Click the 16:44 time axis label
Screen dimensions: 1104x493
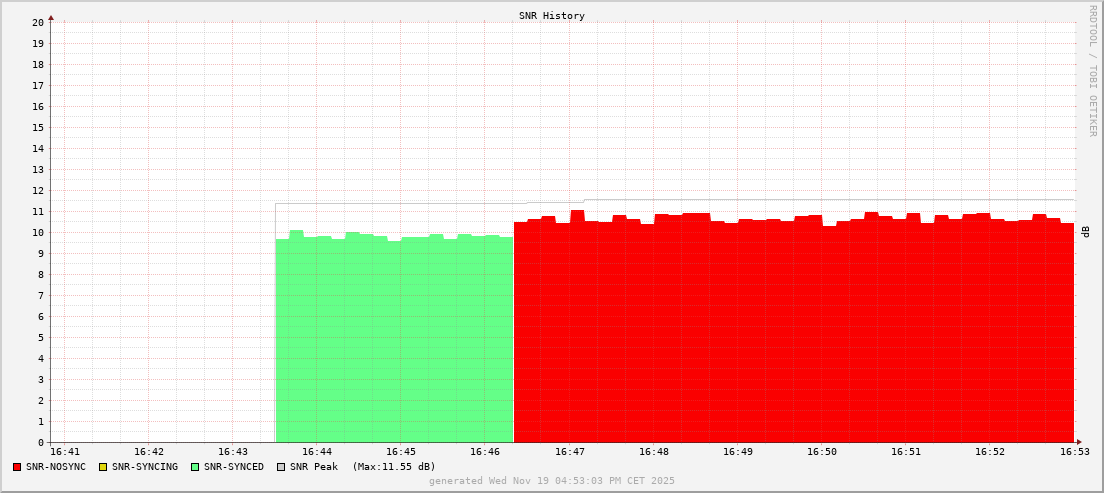(316, 452)
